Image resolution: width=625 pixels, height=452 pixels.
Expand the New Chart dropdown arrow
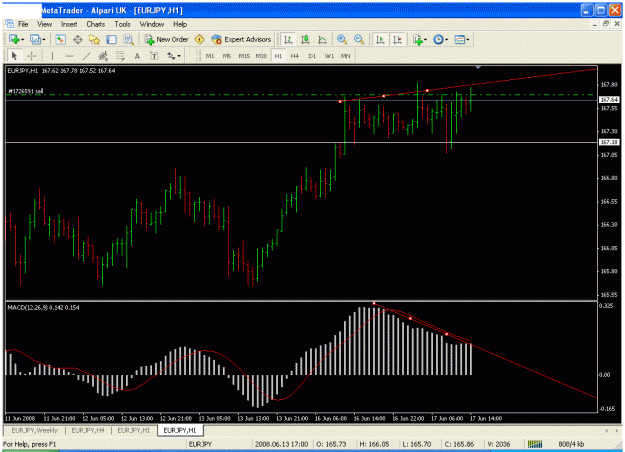(x=23, y=40)
